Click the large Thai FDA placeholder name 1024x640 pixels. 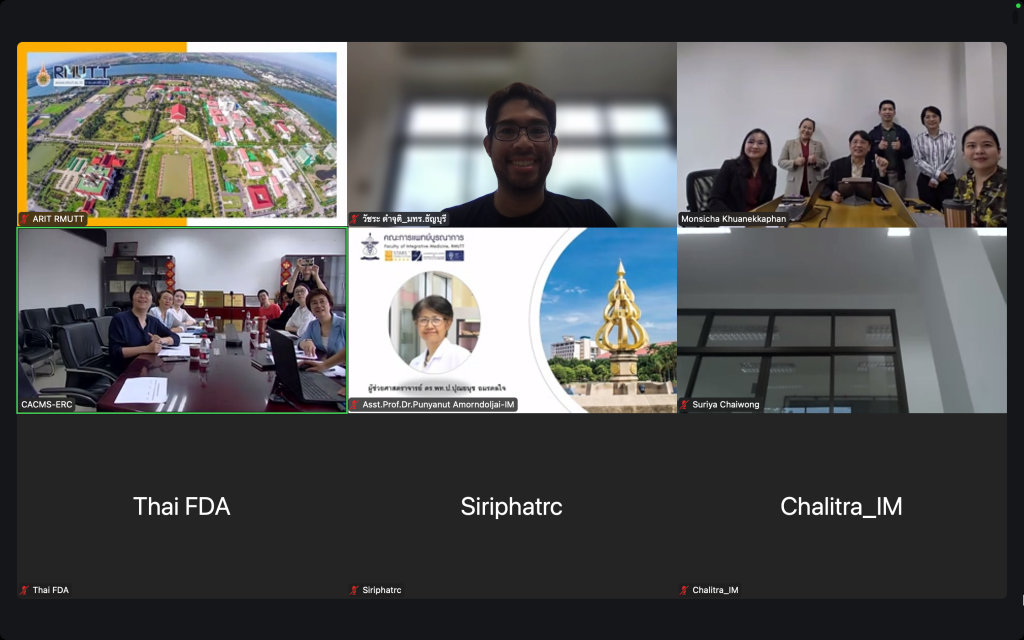(181, 507)
